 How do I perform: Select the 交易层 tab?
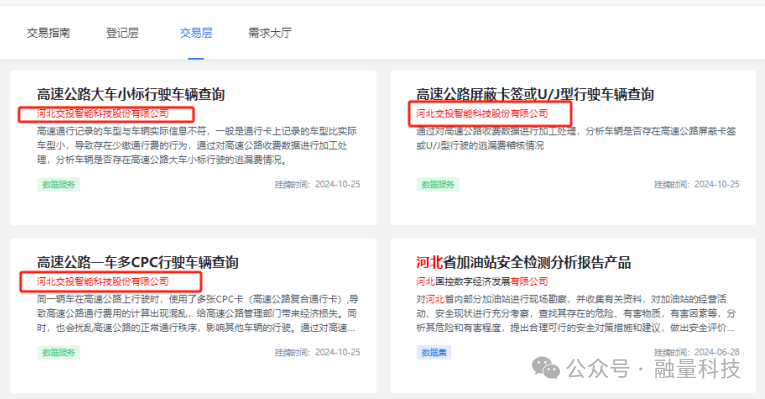tap(196, 33)
